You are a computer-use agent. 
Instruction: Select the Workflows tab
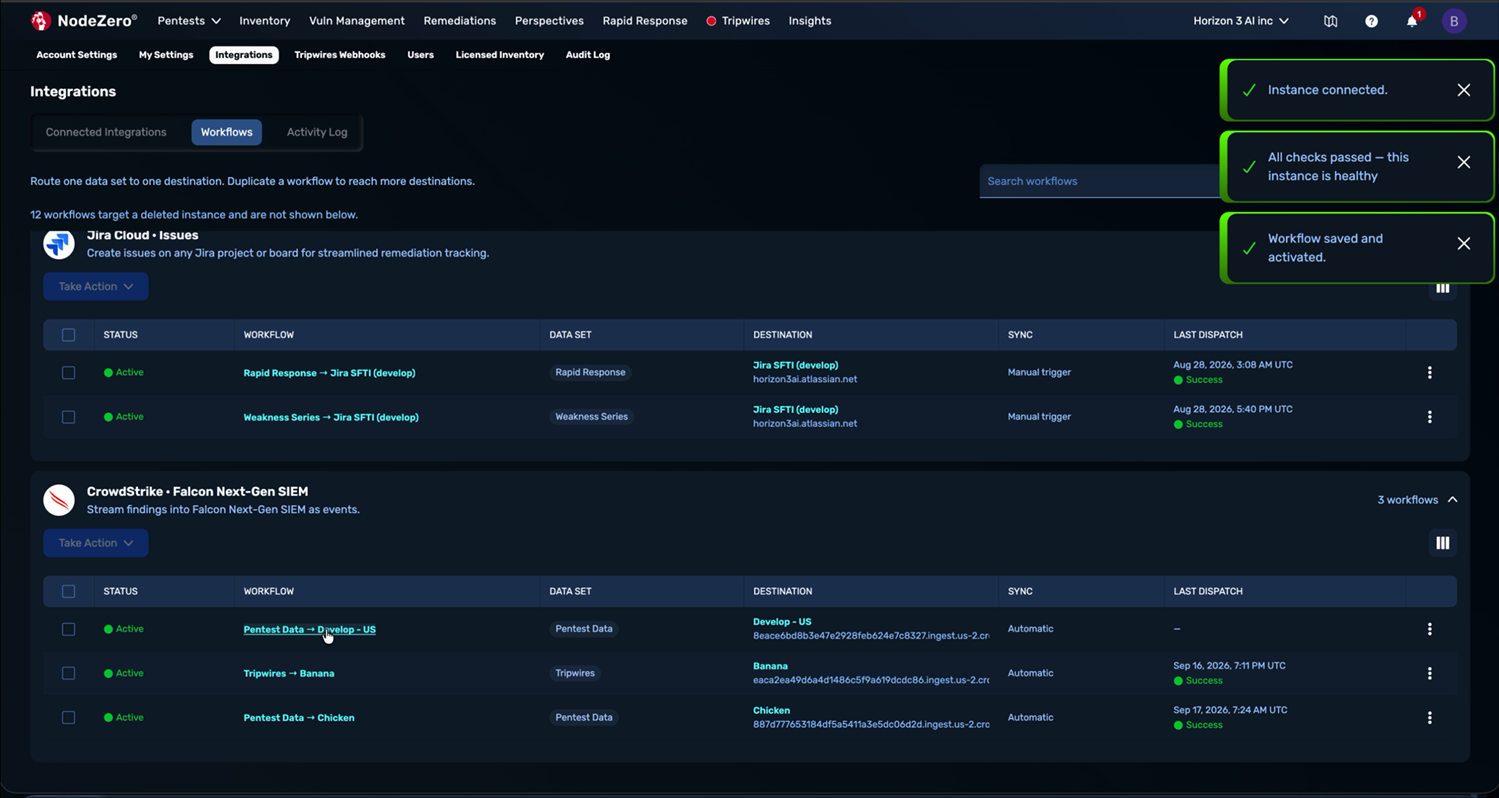click(226, 132)
